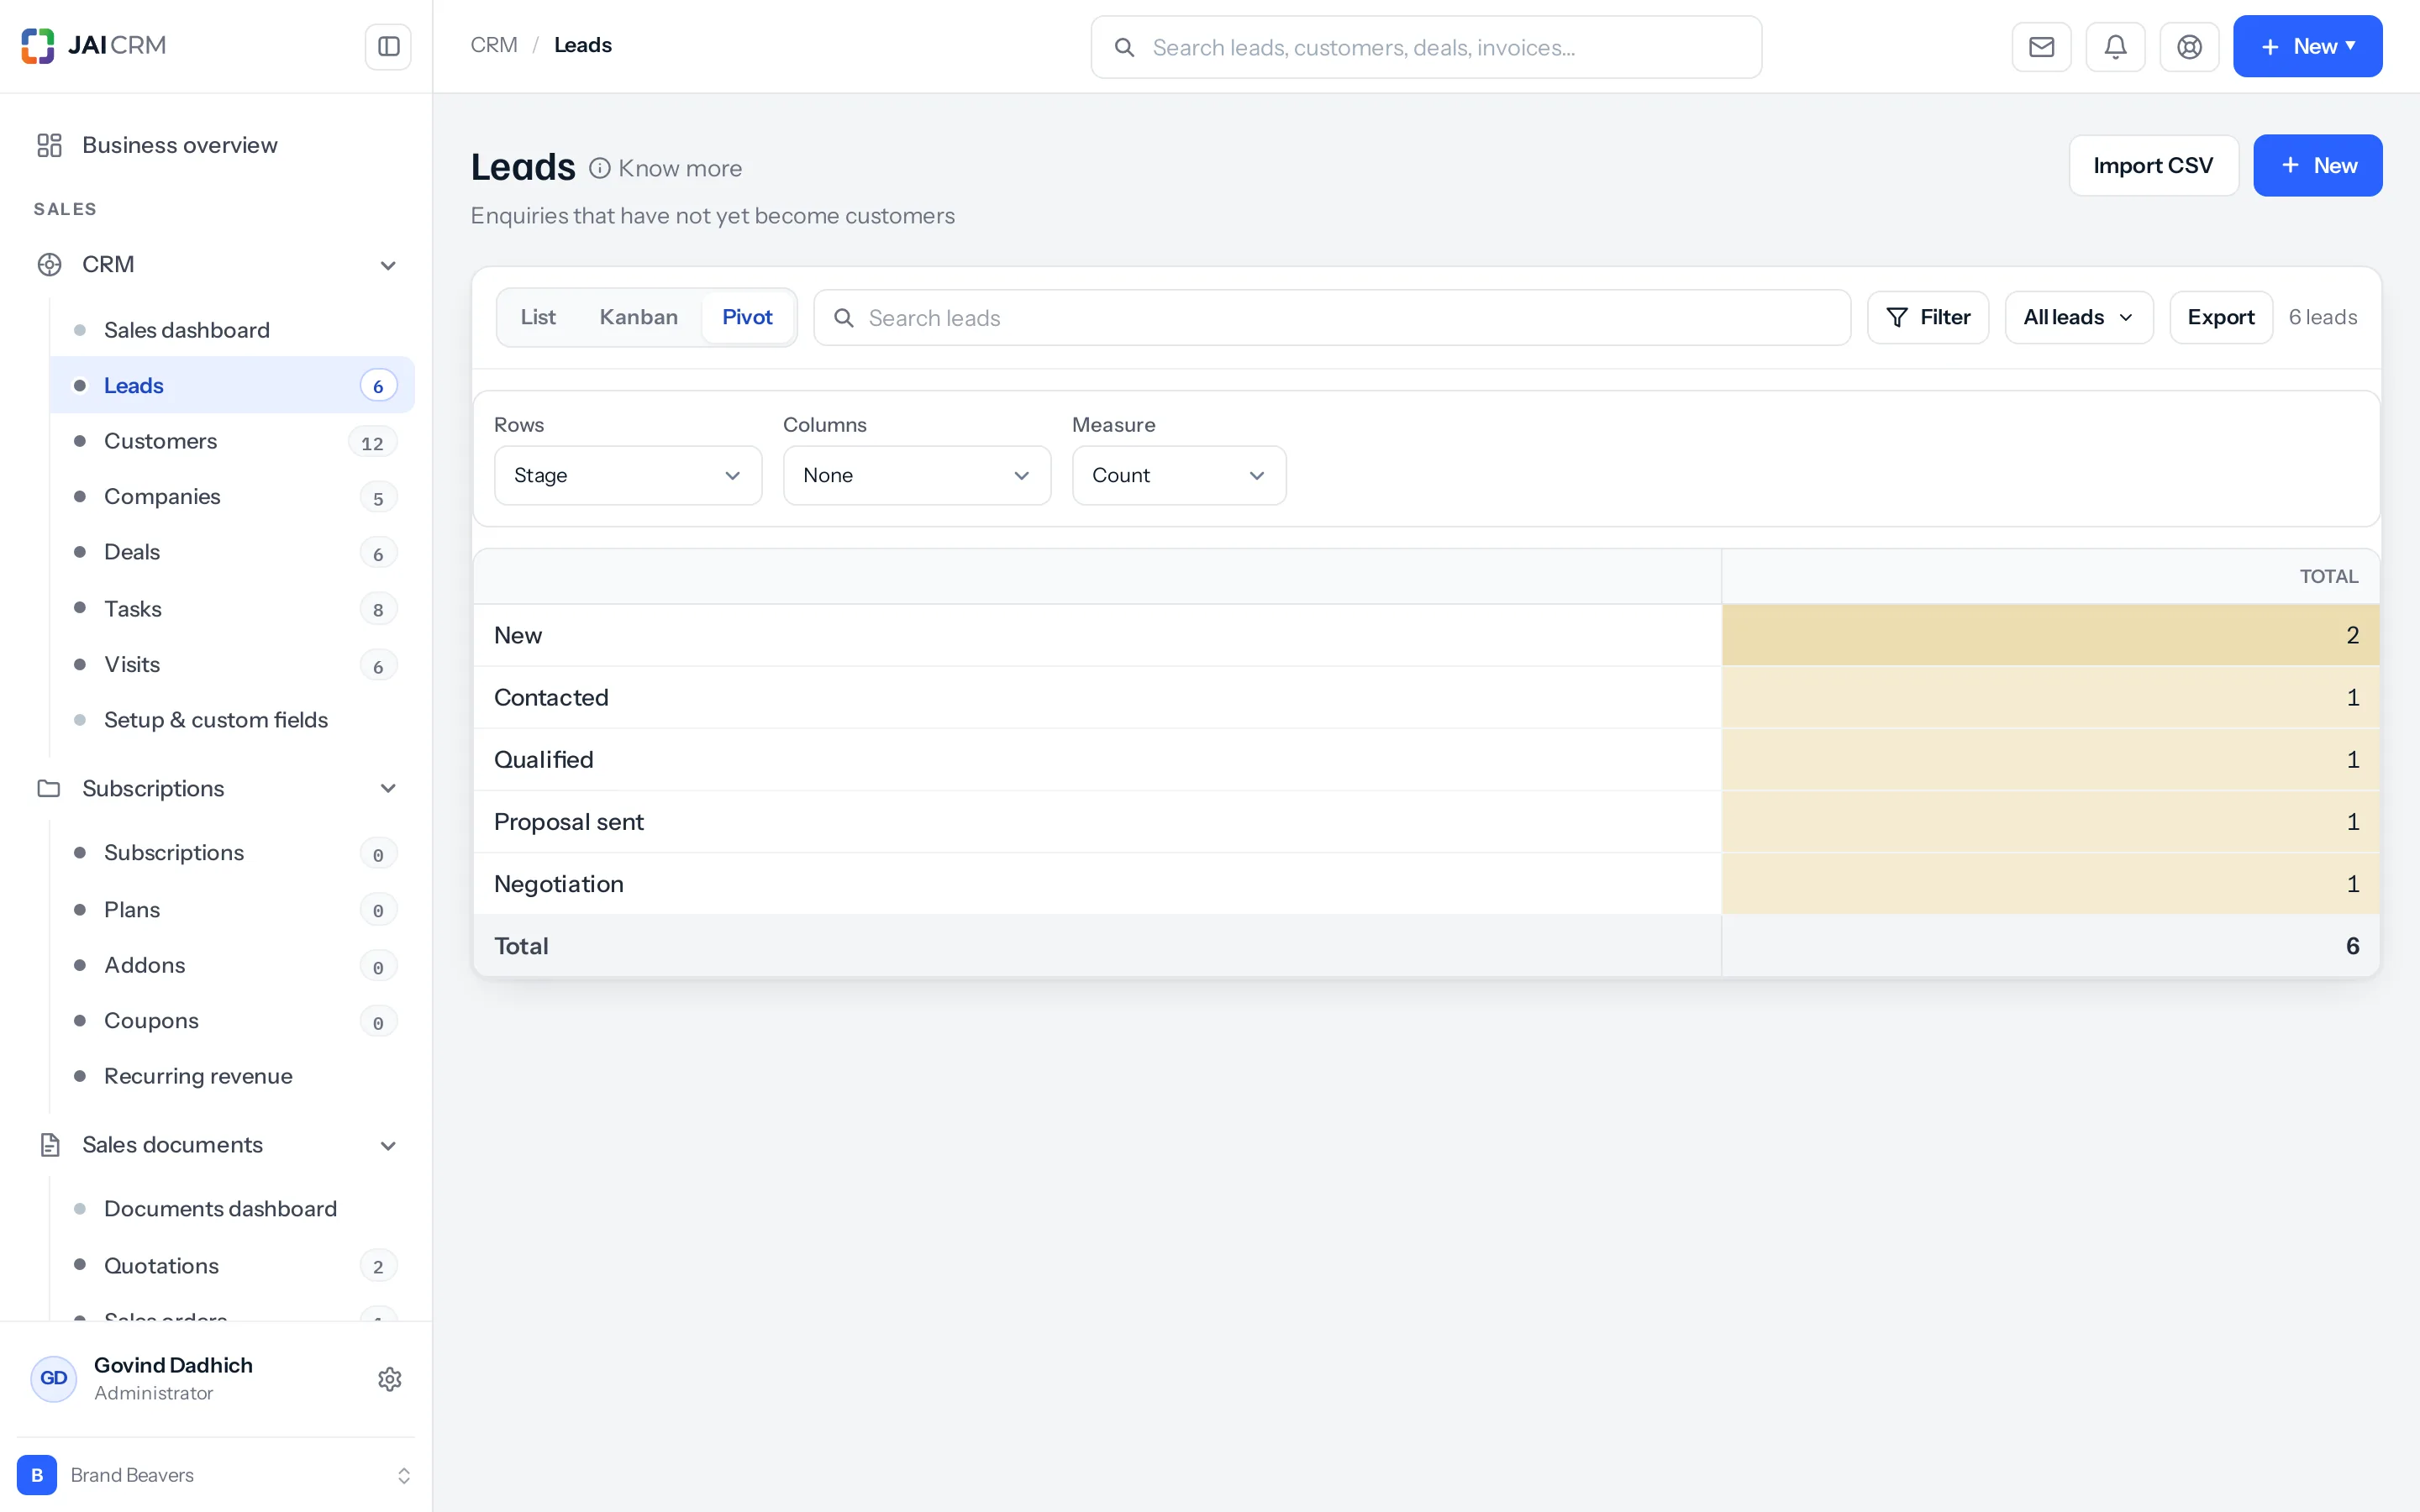Screen dimensions: 2420x1512
Task: Open Setup & custom fields
Action: (232, 720)
